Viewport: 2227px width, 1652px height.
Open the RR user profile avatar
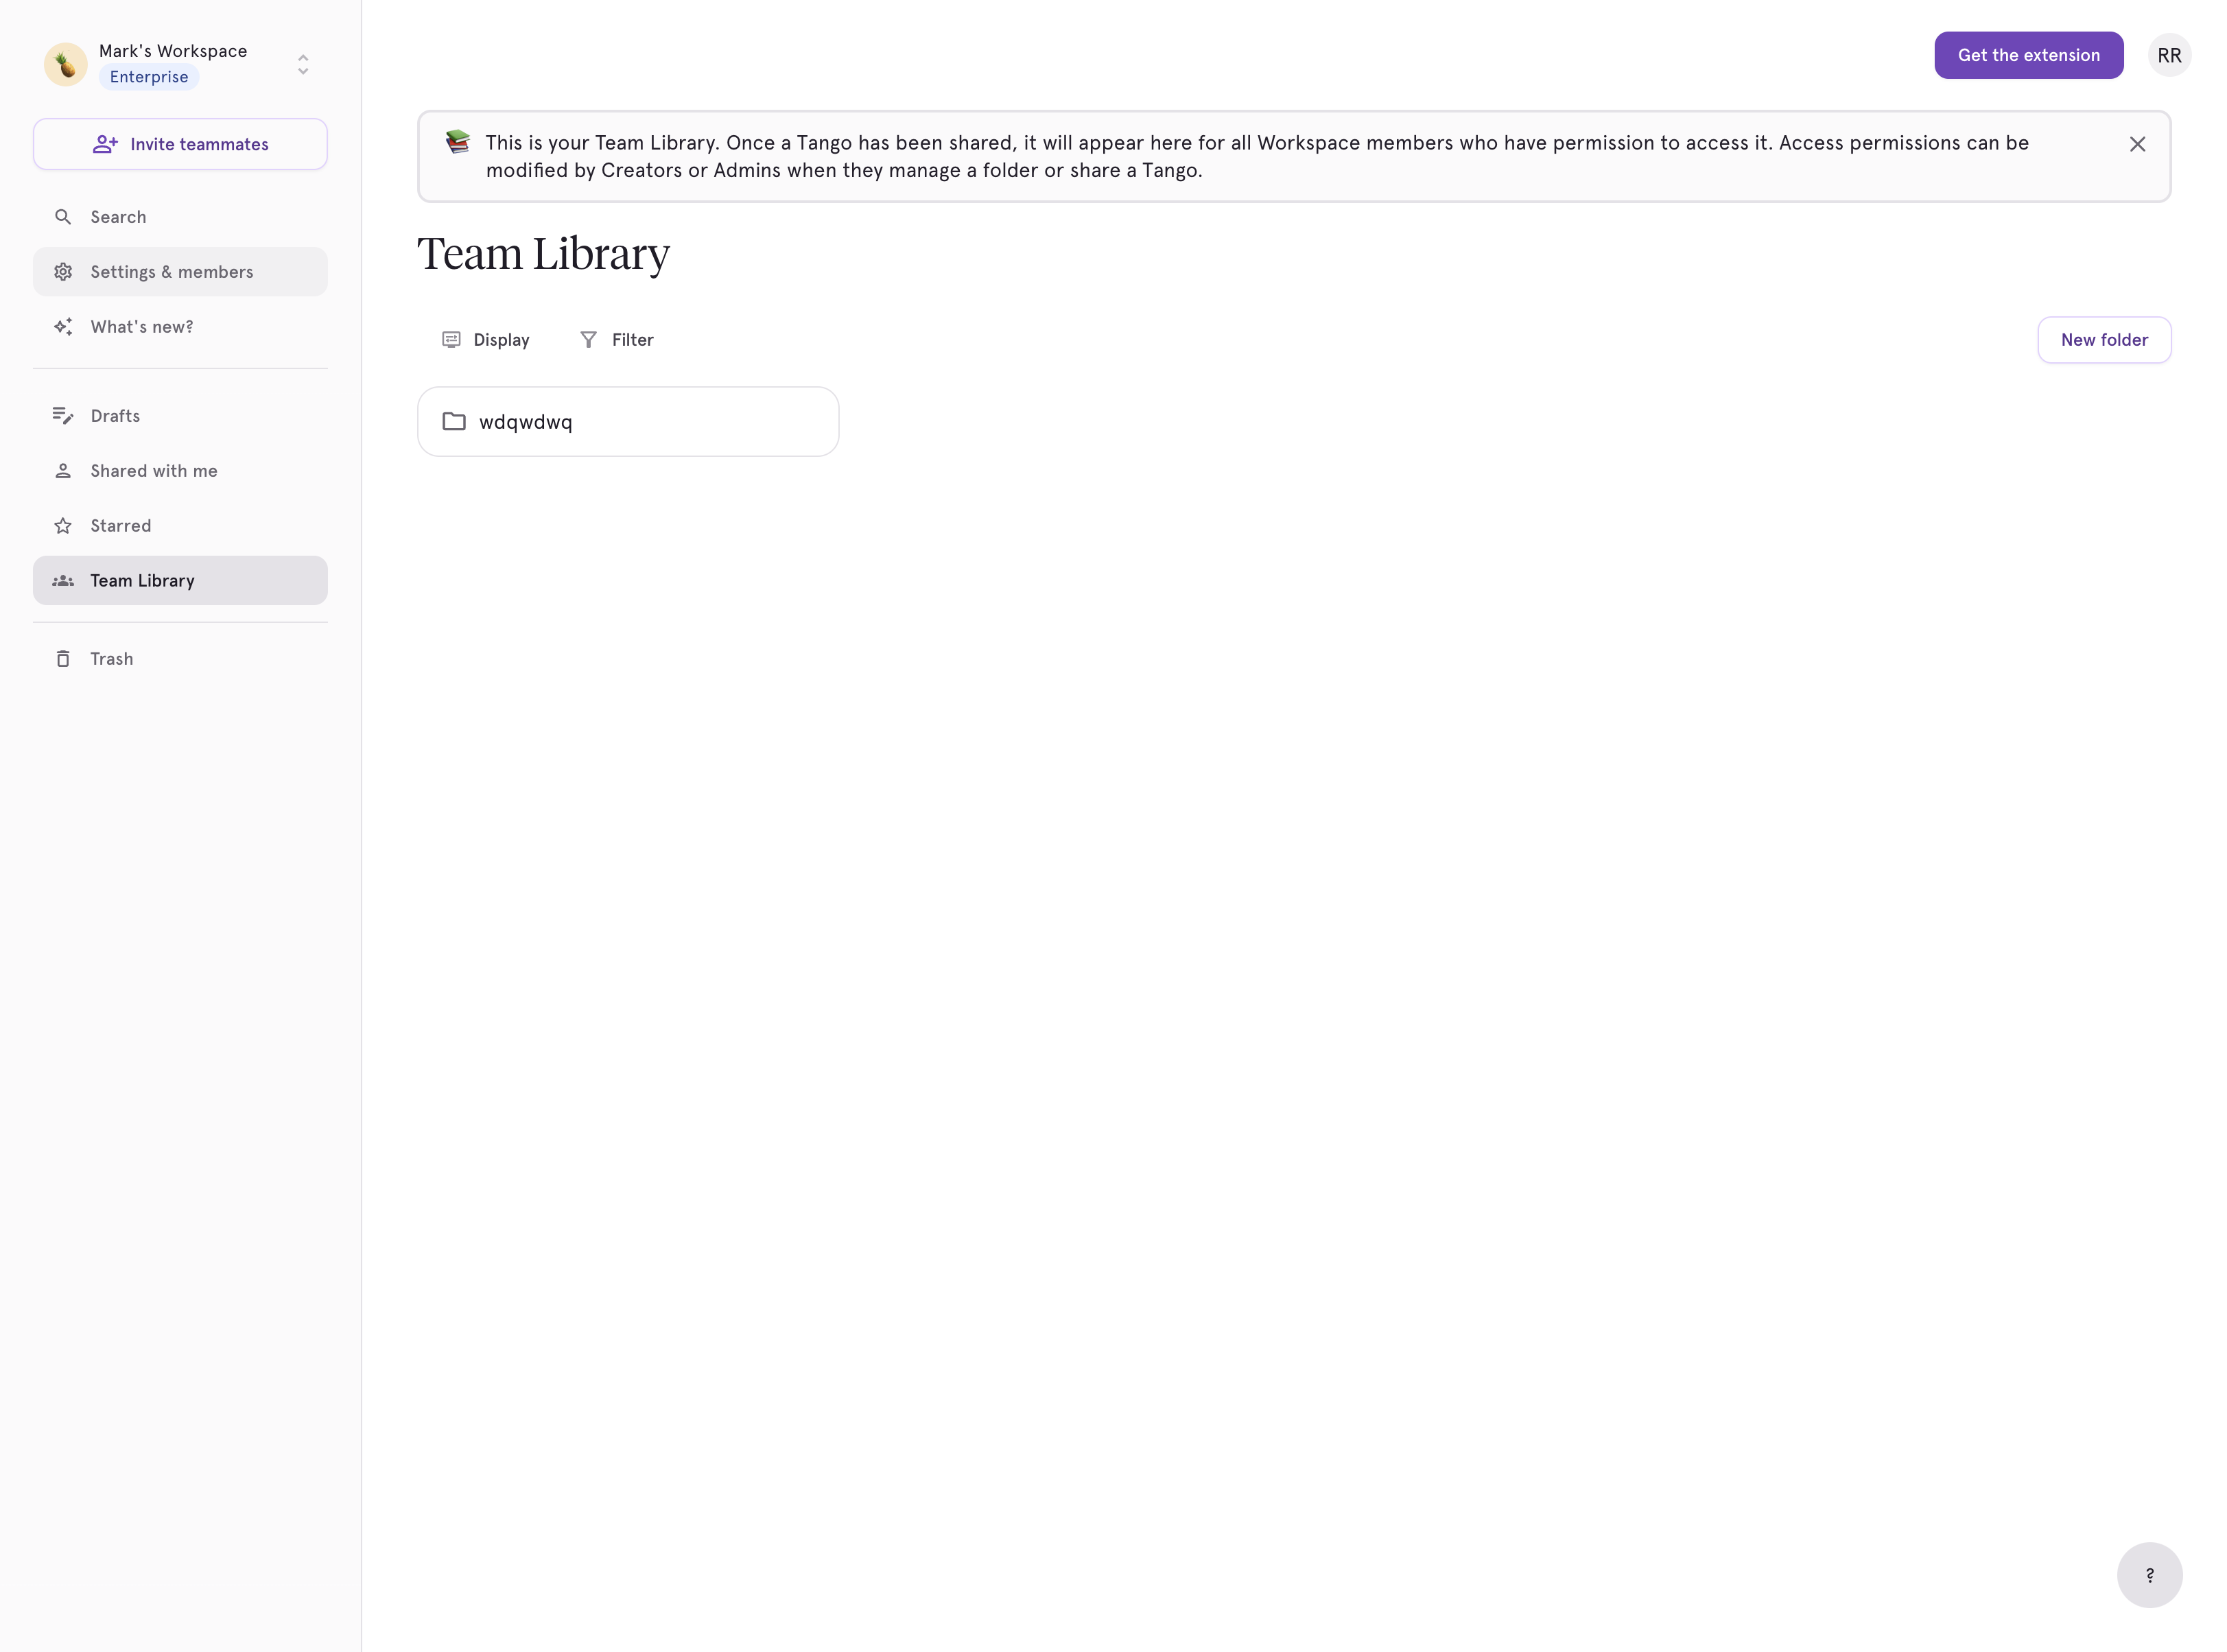tap(2169, 55)
